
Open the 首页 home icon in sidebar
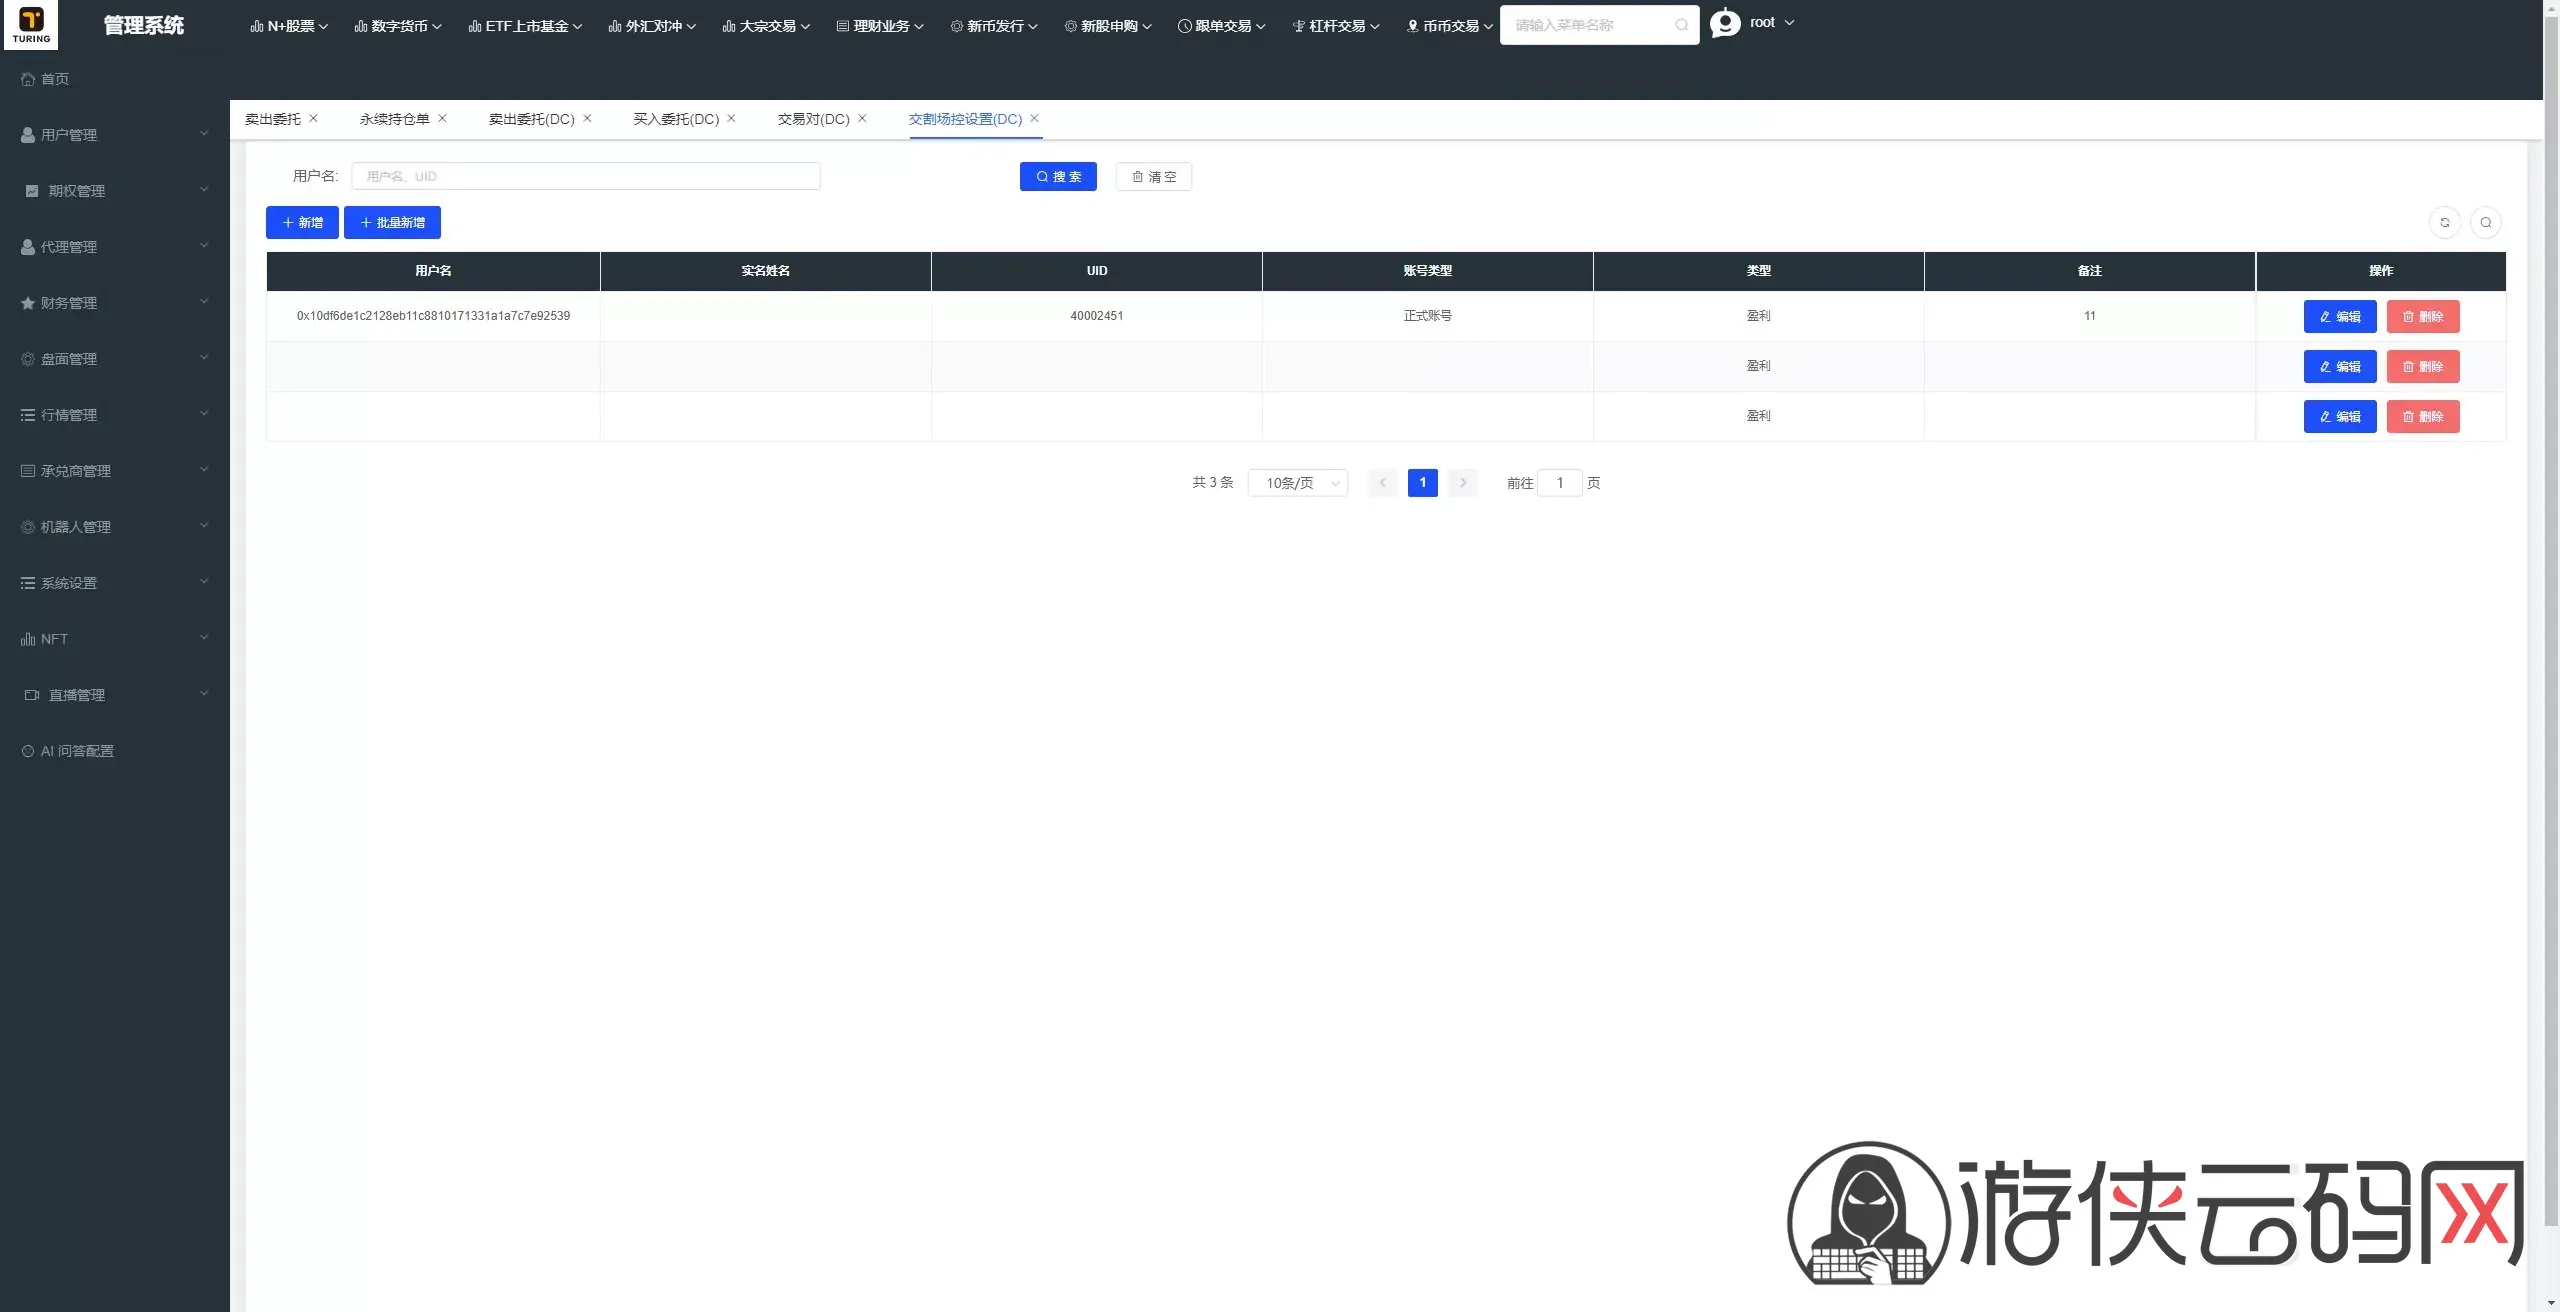[28, 79]
